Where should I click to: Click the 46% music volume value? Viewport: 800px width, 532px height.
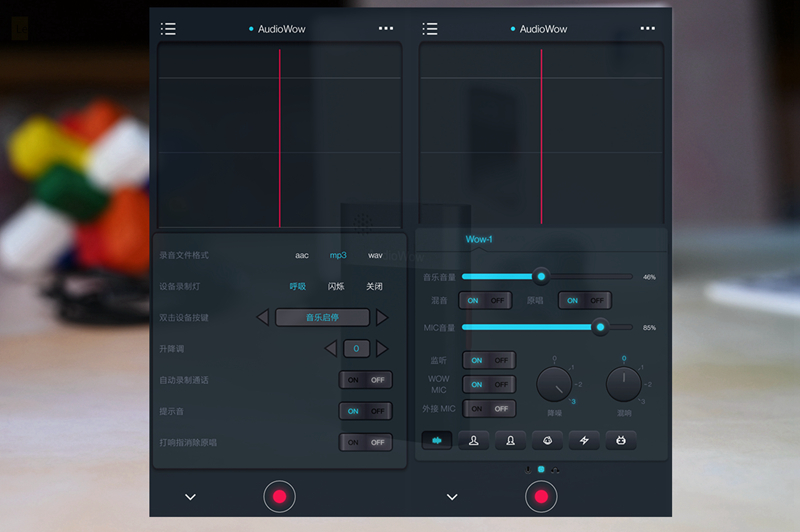[649, 277]
